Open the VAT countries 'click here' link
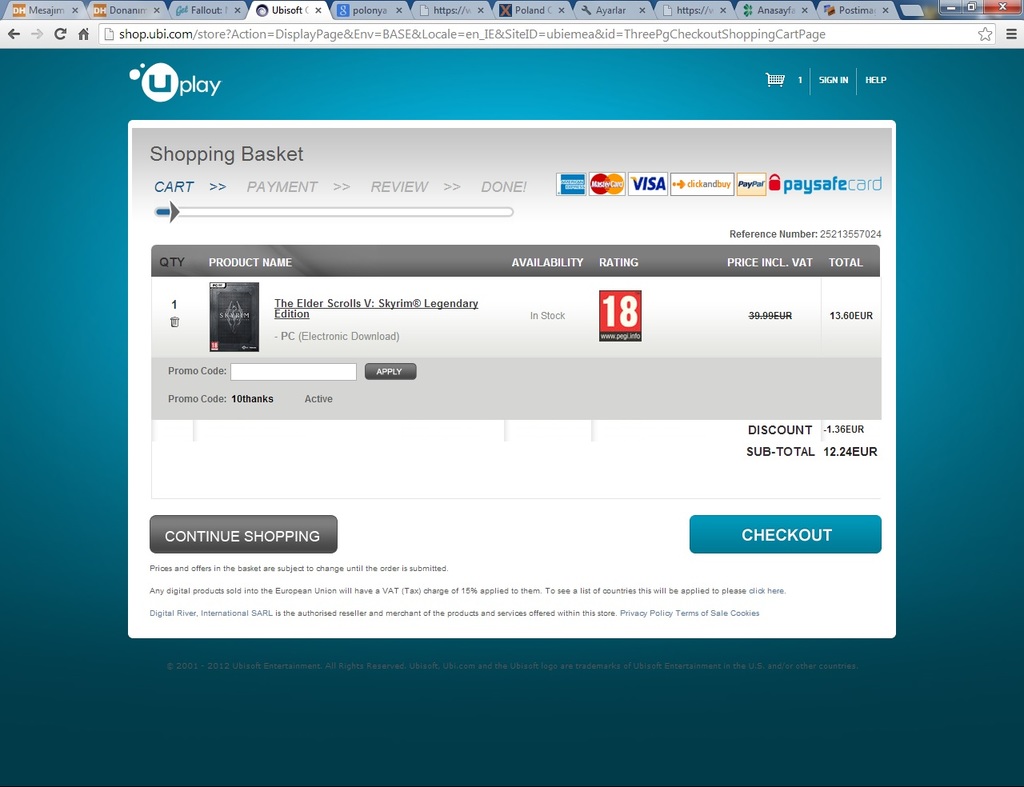Viewport: 1024px width, 787px height. point(767,590)
